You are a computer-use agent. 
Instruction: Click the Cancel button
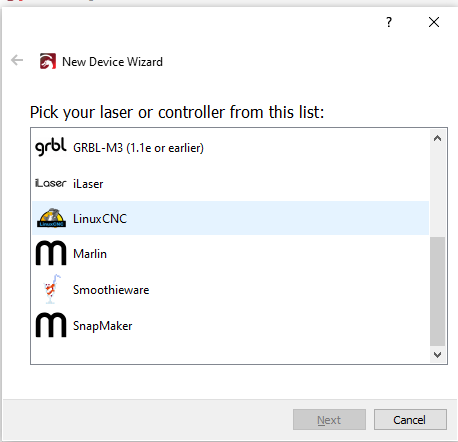pos(410,420)
